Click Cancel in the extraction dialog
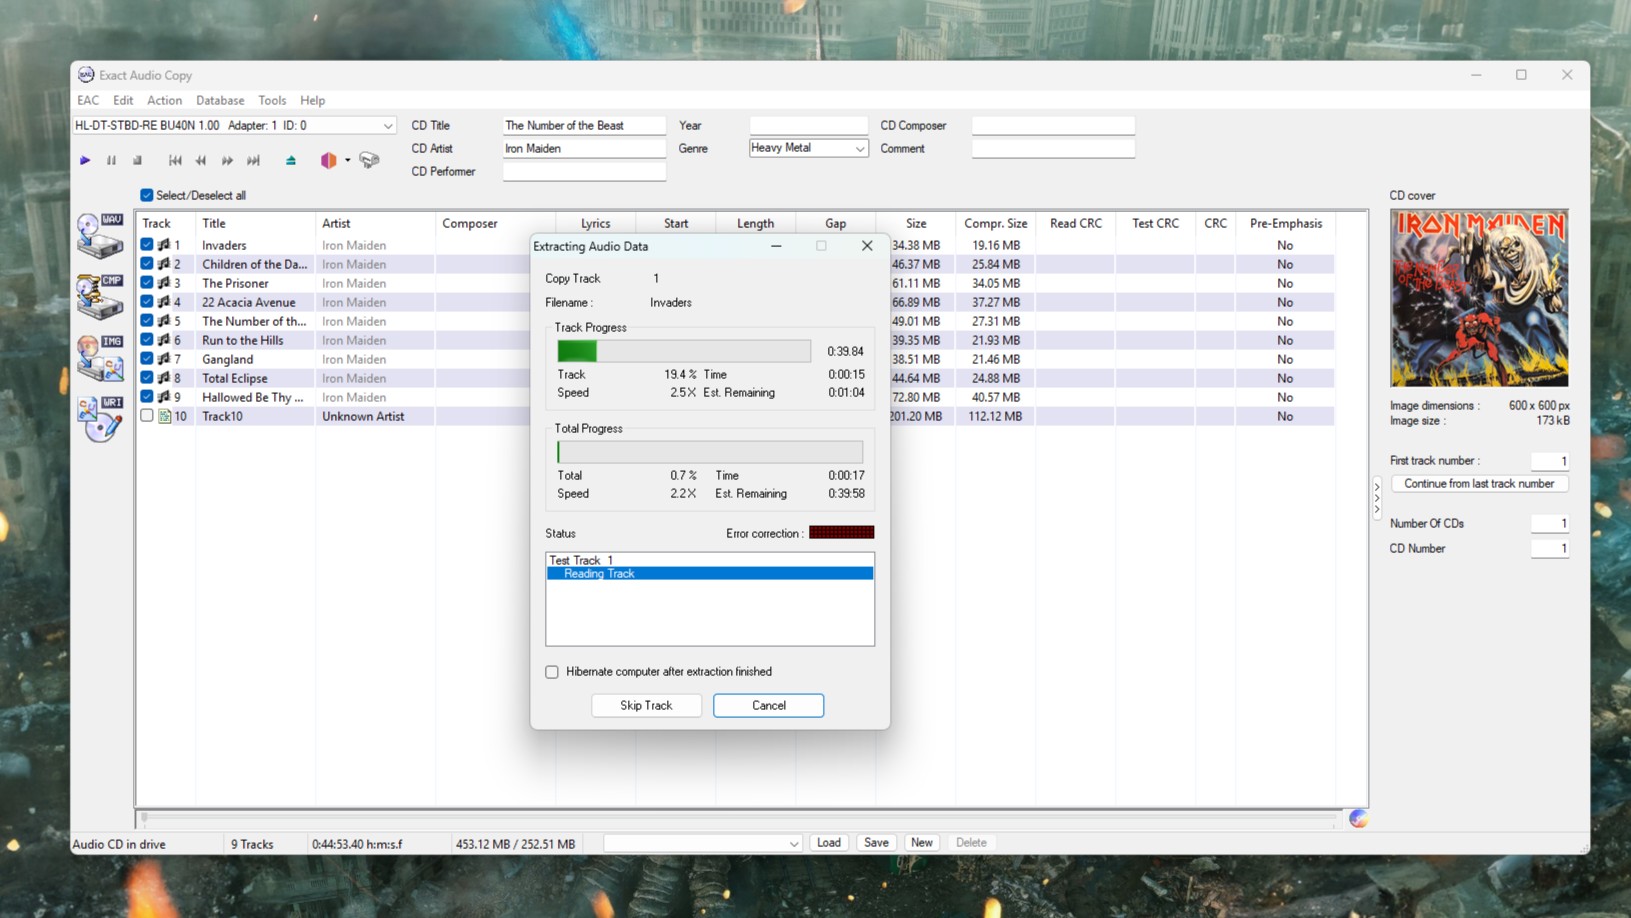 pos(768,705)
